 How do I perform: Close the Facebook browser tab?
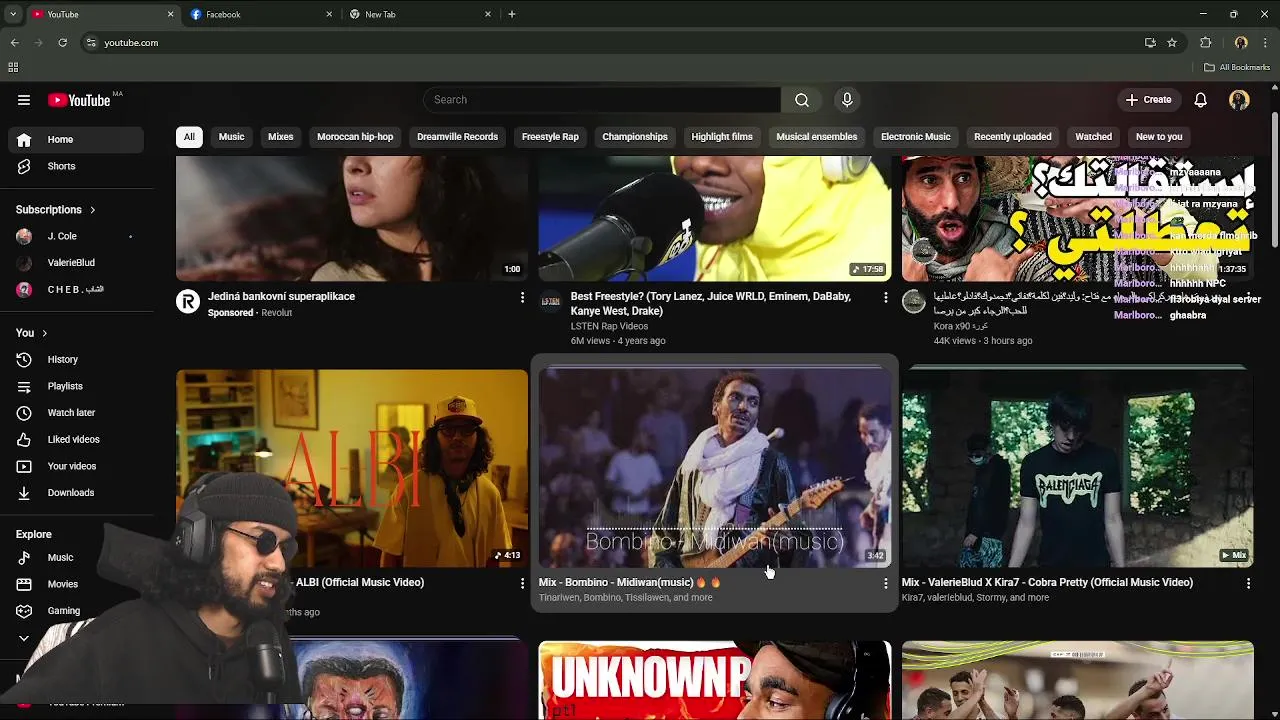pos(329,14)
